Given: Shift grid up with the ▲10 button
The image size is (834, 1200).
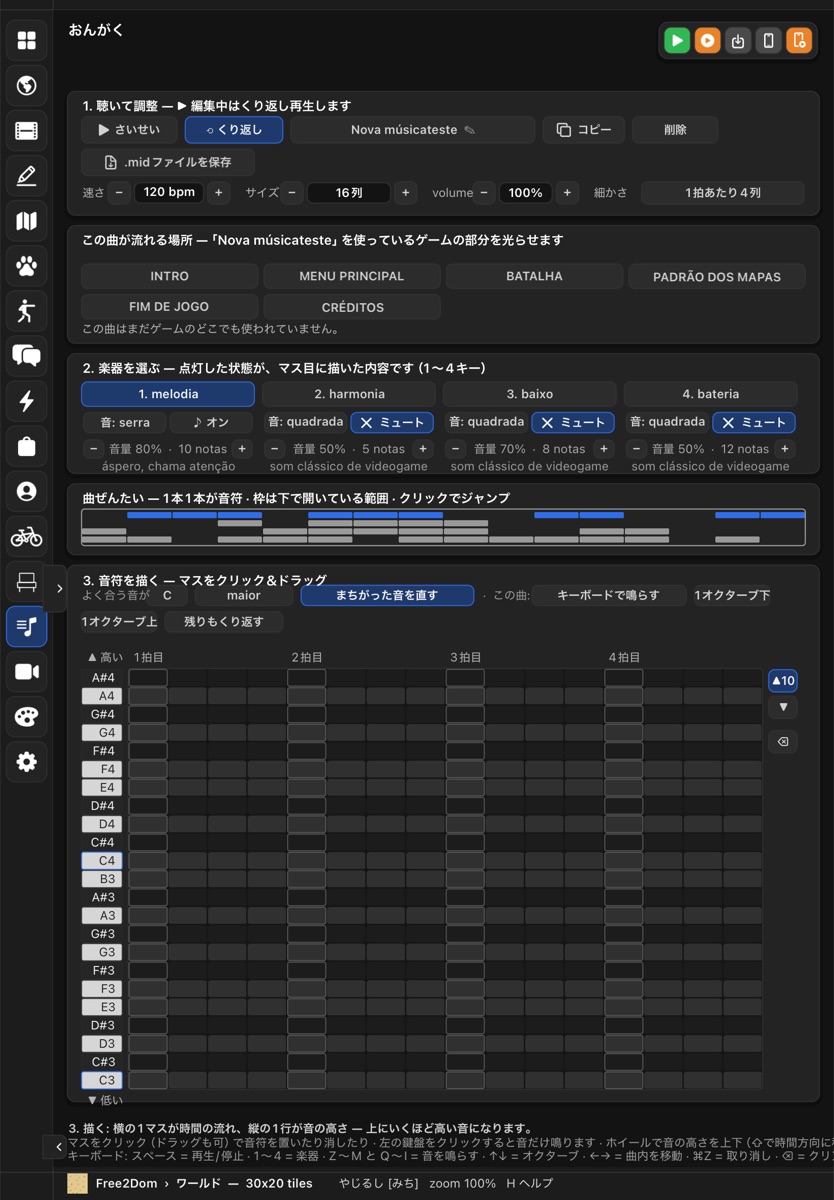Looking at the screenshot, I should tap(783, 681).
